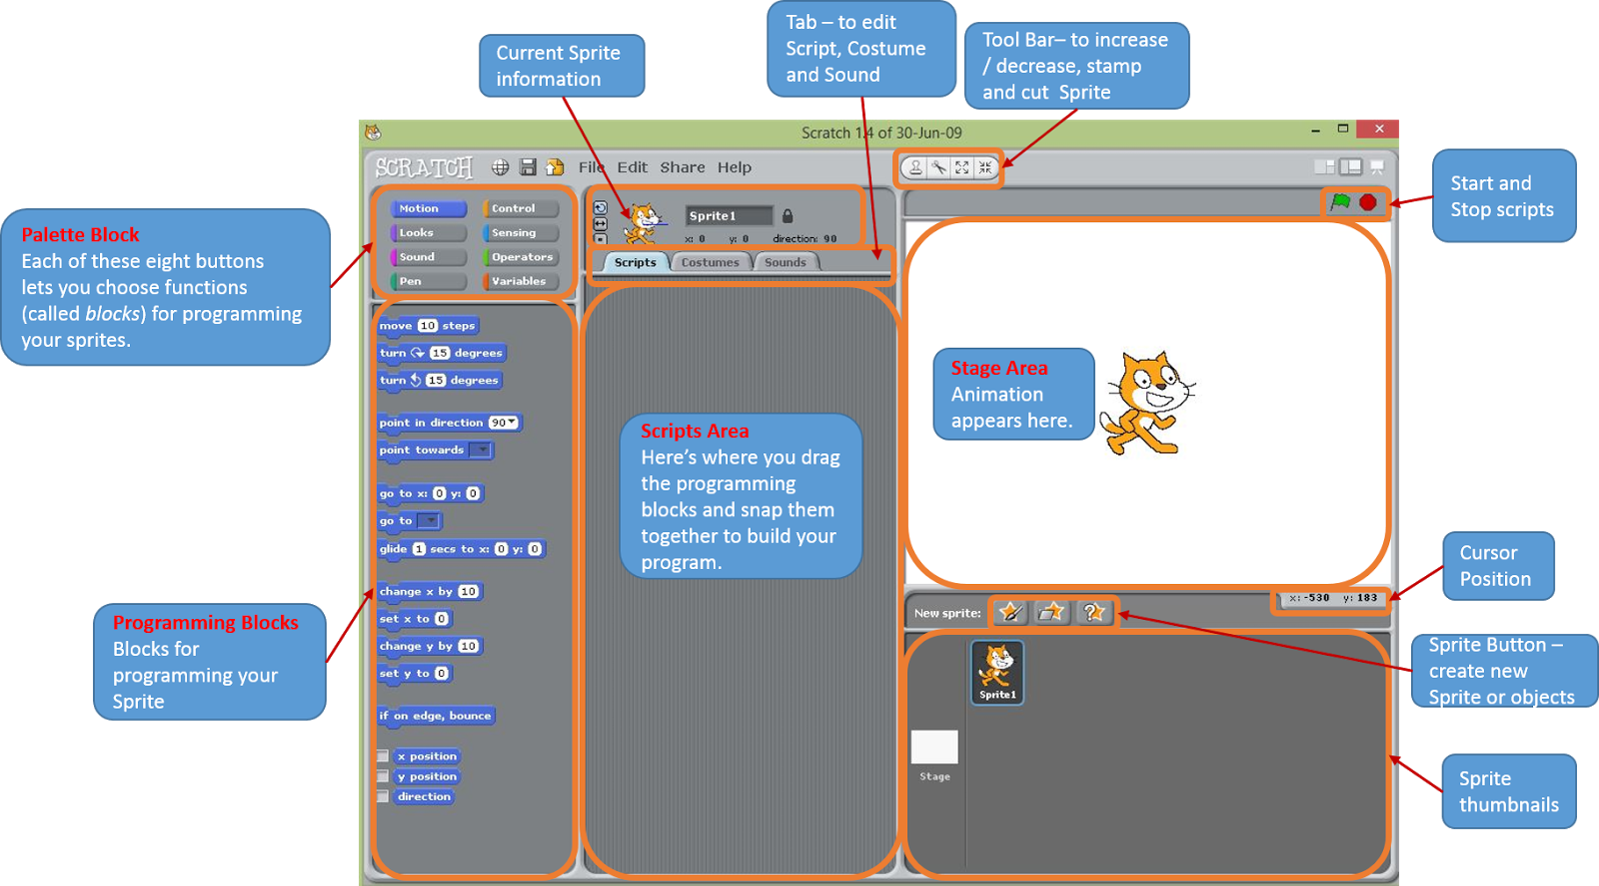The width and height of the screenshot is (1599, 886).
Task: Select the Delete scissors tool
Action: pos(939,168)
